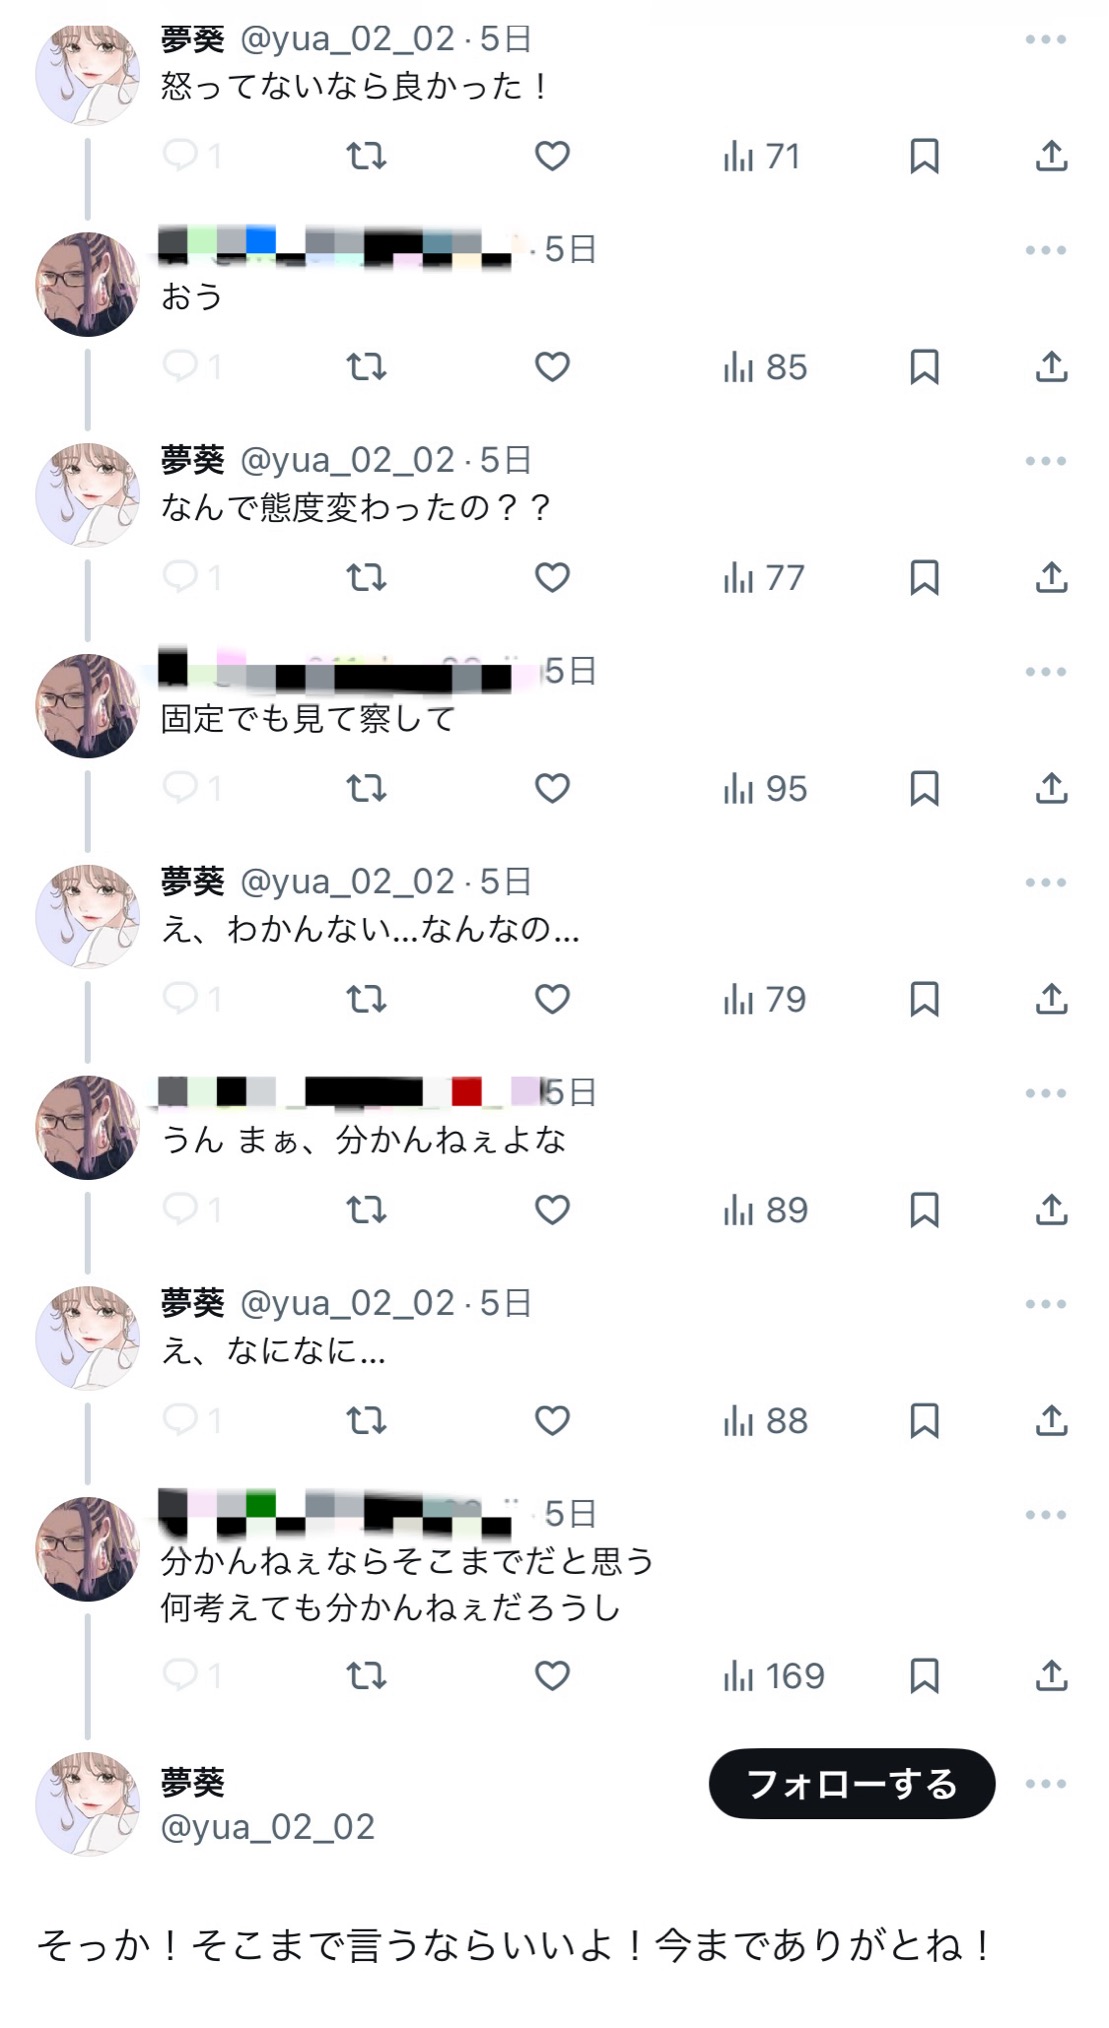Image resolution: width=1109 pixels, height=2028 pixels.
Task: Open @yua_02_02 handle below main tweet author
Action: (x=268, y=1827)
